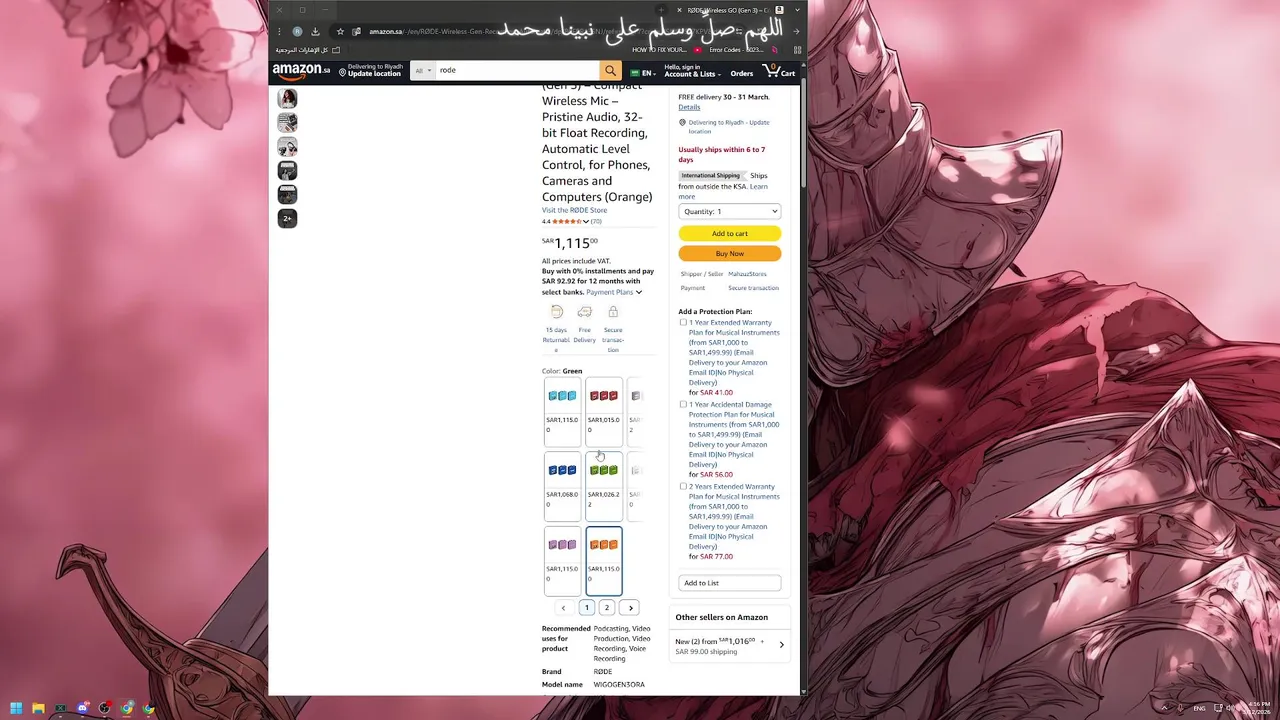Screen dimensions: 1280x720
Task: Click the MahaazStores seller link
Action: point(747,274)
